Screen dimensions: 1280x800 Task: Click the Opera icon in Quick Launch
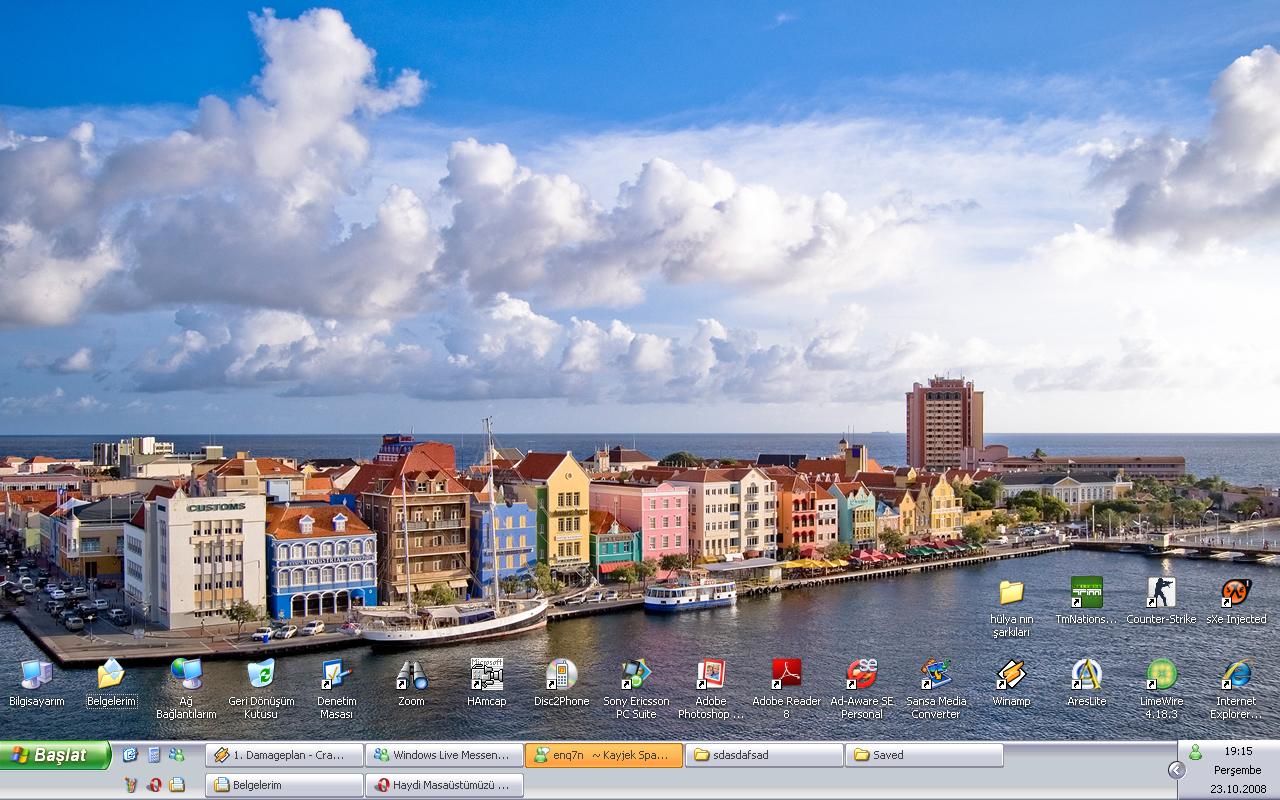click(x=154, y=785)
